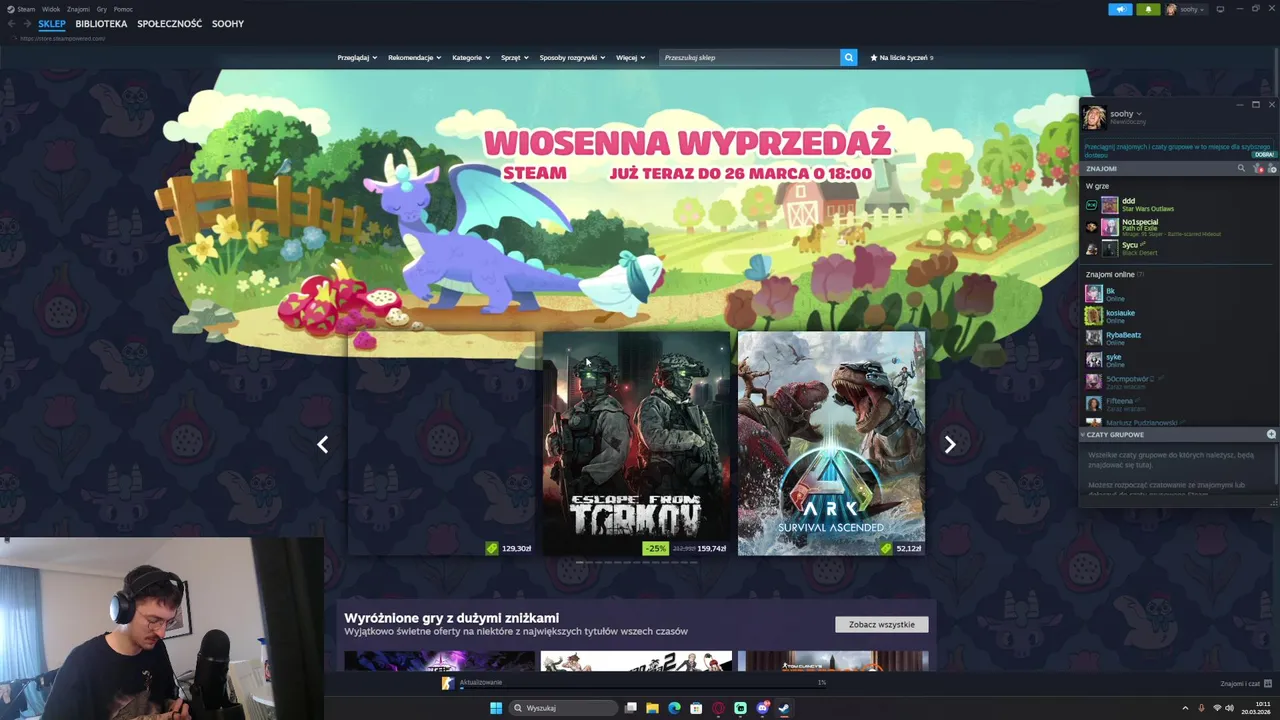The image size is (1280, 720).
Task: Go forward with the navigation arrow
Action: pyautogui.click(x=27, y=24)
